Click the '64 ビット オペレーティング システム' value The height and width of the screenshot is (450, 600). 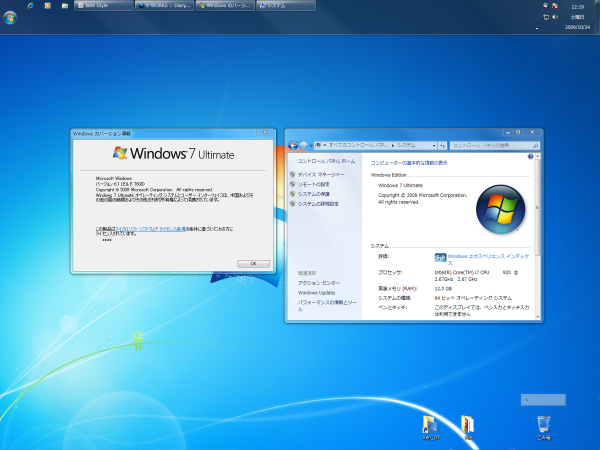(473, 298)
